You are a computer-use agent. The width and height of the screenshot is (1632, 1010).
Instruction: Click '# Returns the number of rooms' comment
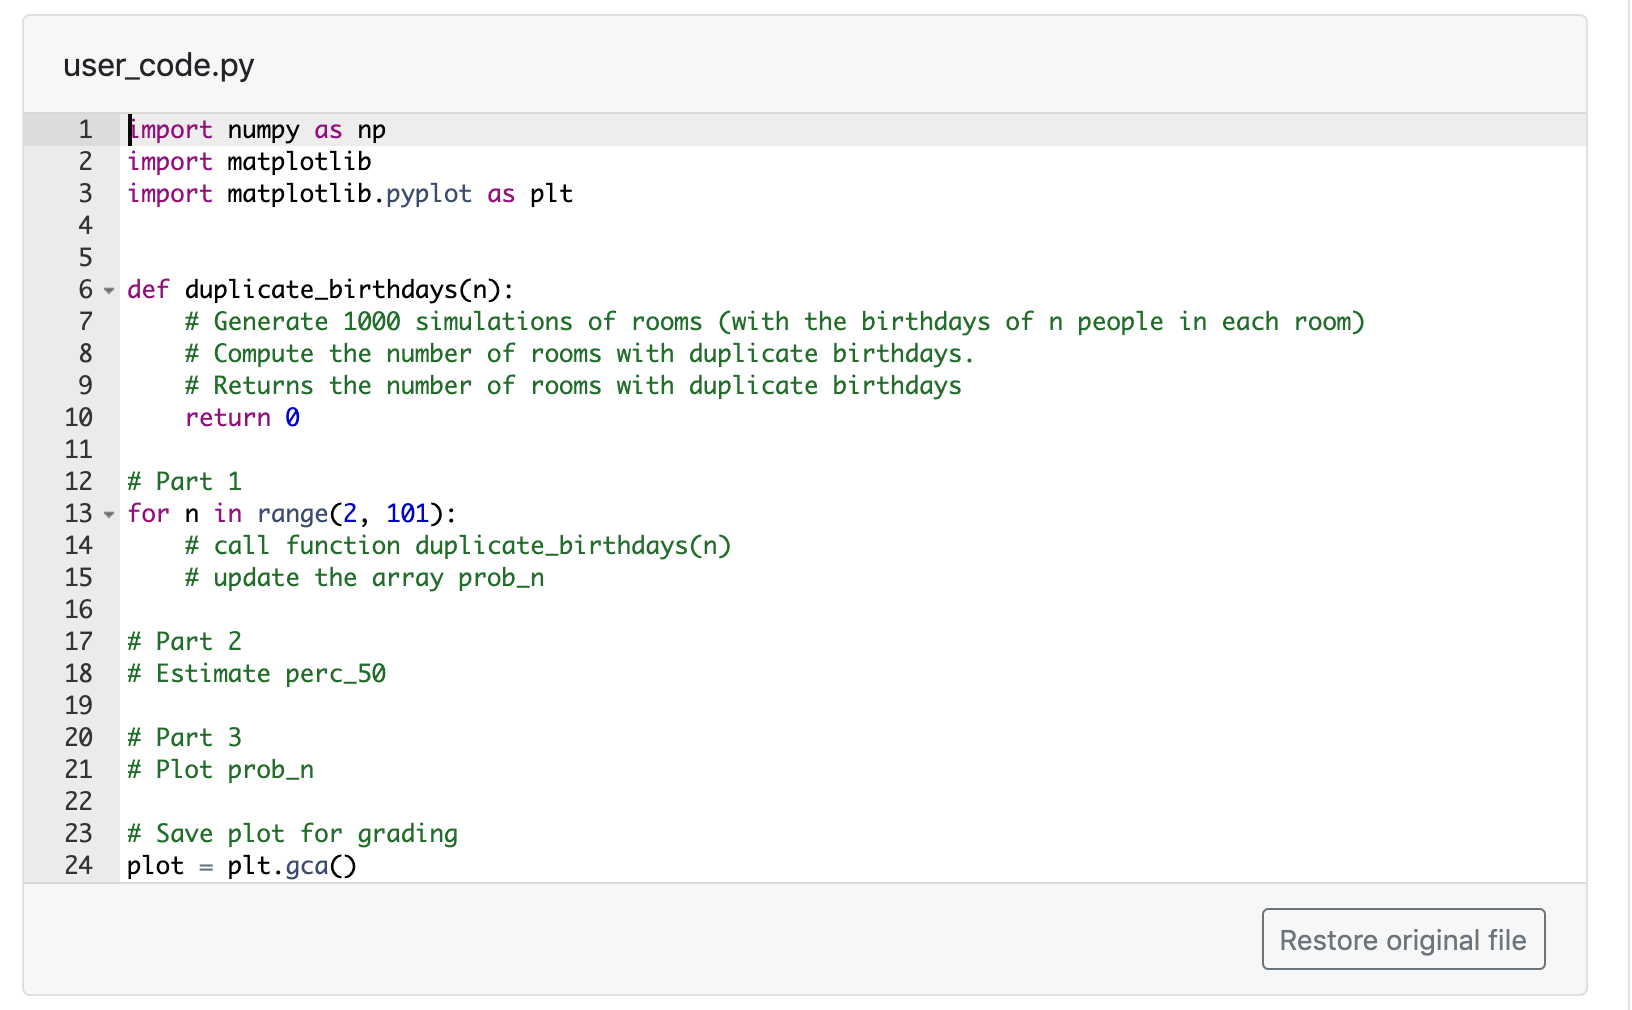573,386
